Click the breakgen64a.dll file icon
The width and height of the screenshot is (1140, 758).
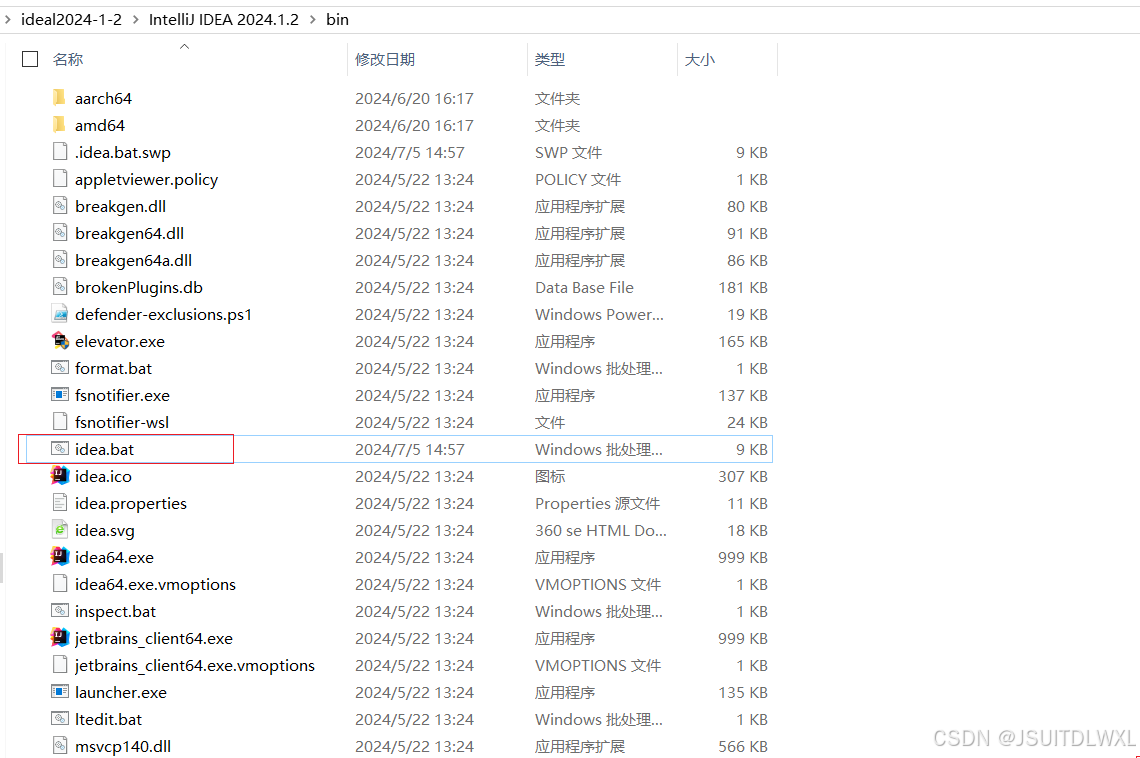pyautogui.click(x=60, y=259)
